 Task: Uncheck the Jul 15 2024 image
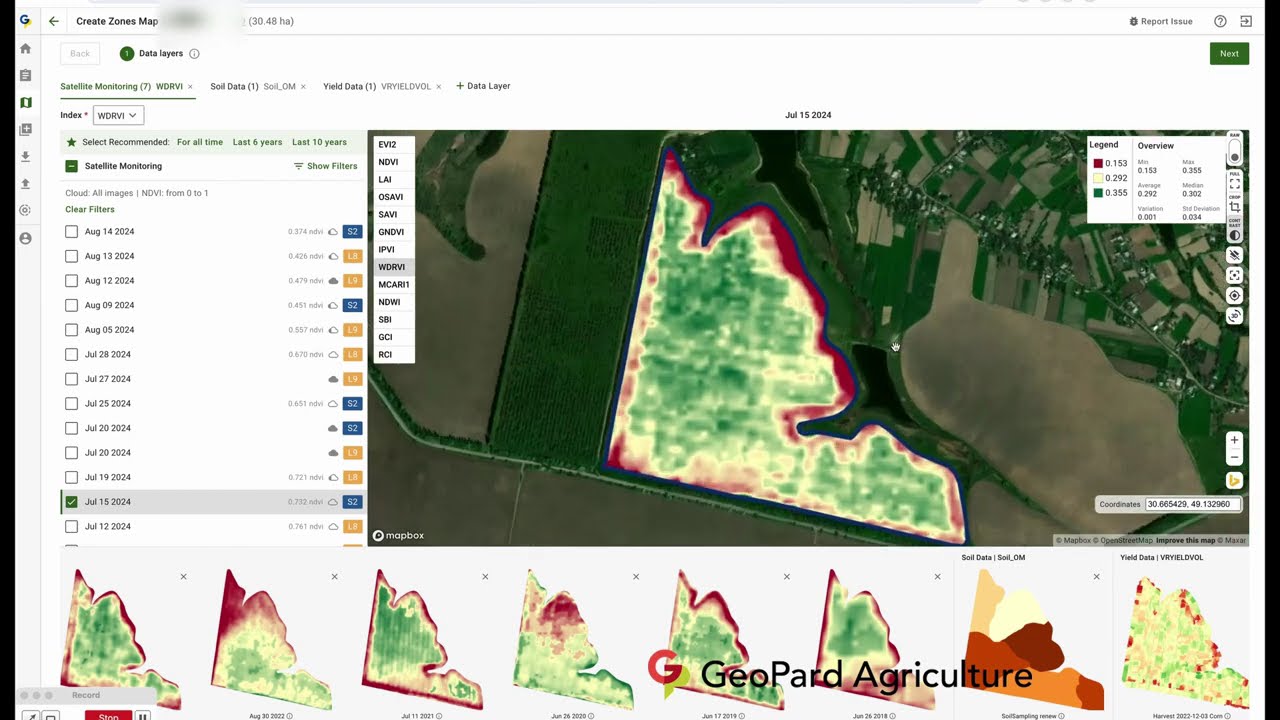[71, 502]
